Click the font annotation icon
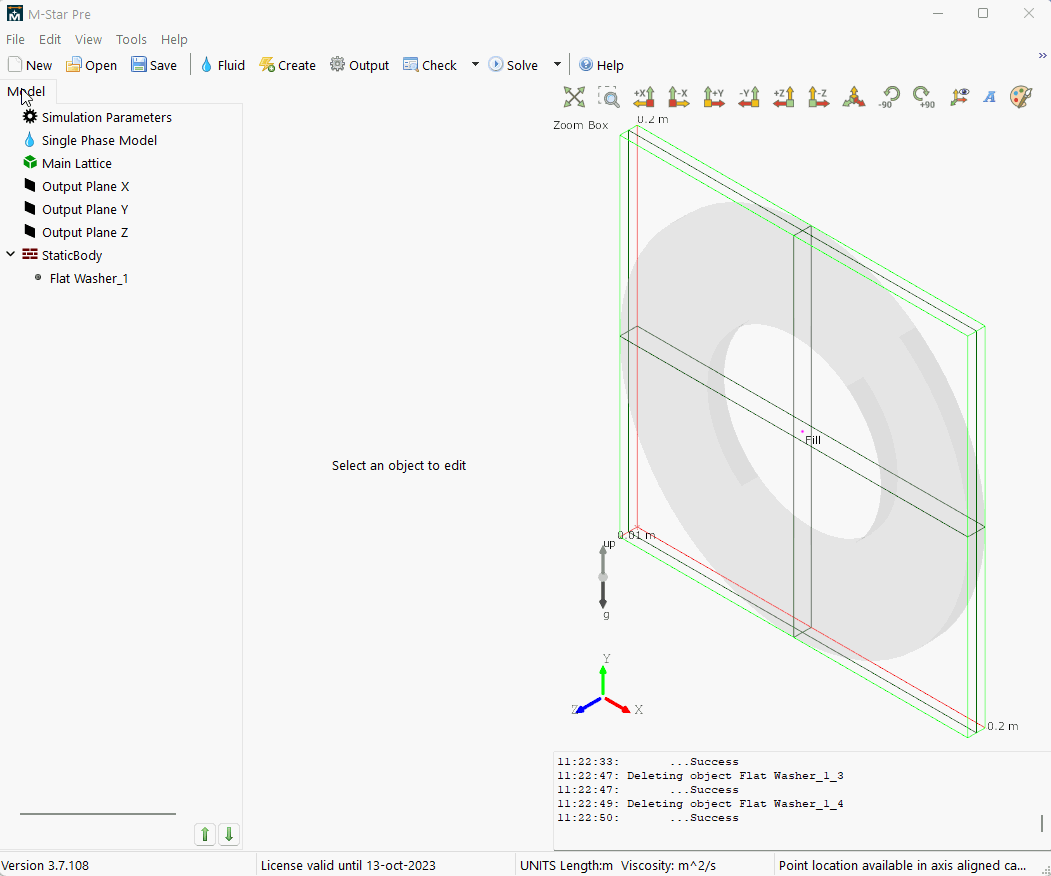 [988, 96]
